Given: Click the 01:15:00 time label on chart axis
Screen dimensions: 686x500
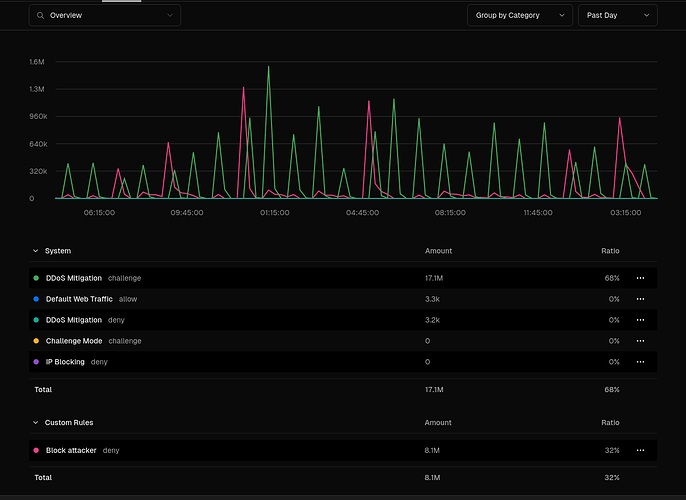Looking at the screenshot, I should click(x=275, y=213).
